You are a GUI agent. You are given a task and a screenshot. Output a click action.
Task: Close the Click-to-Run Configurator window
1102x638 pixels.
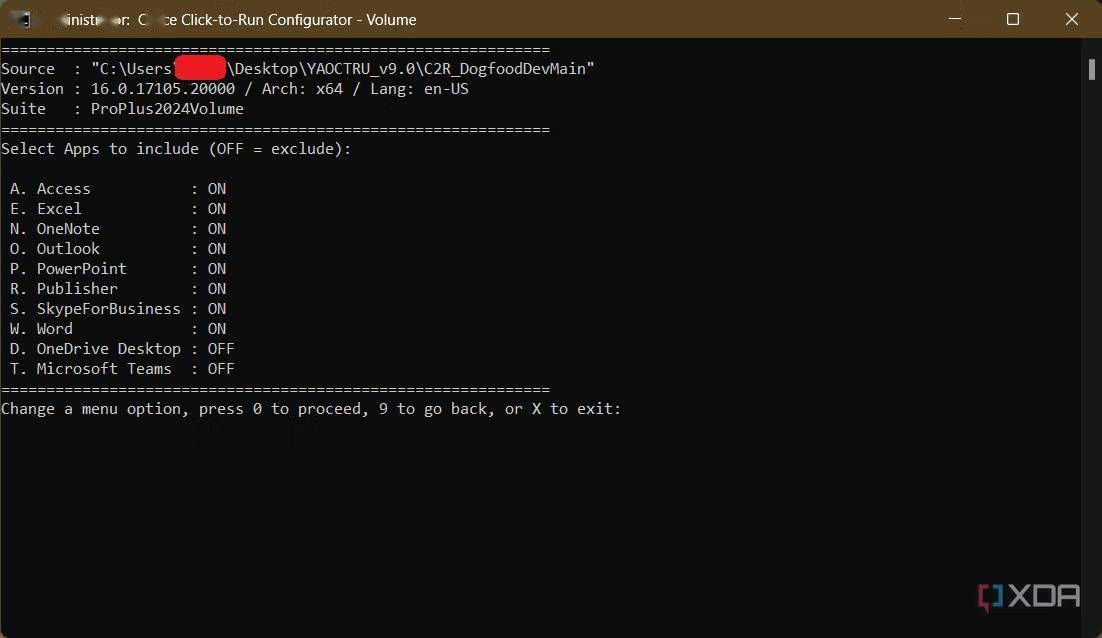(x=1071, y=19)
